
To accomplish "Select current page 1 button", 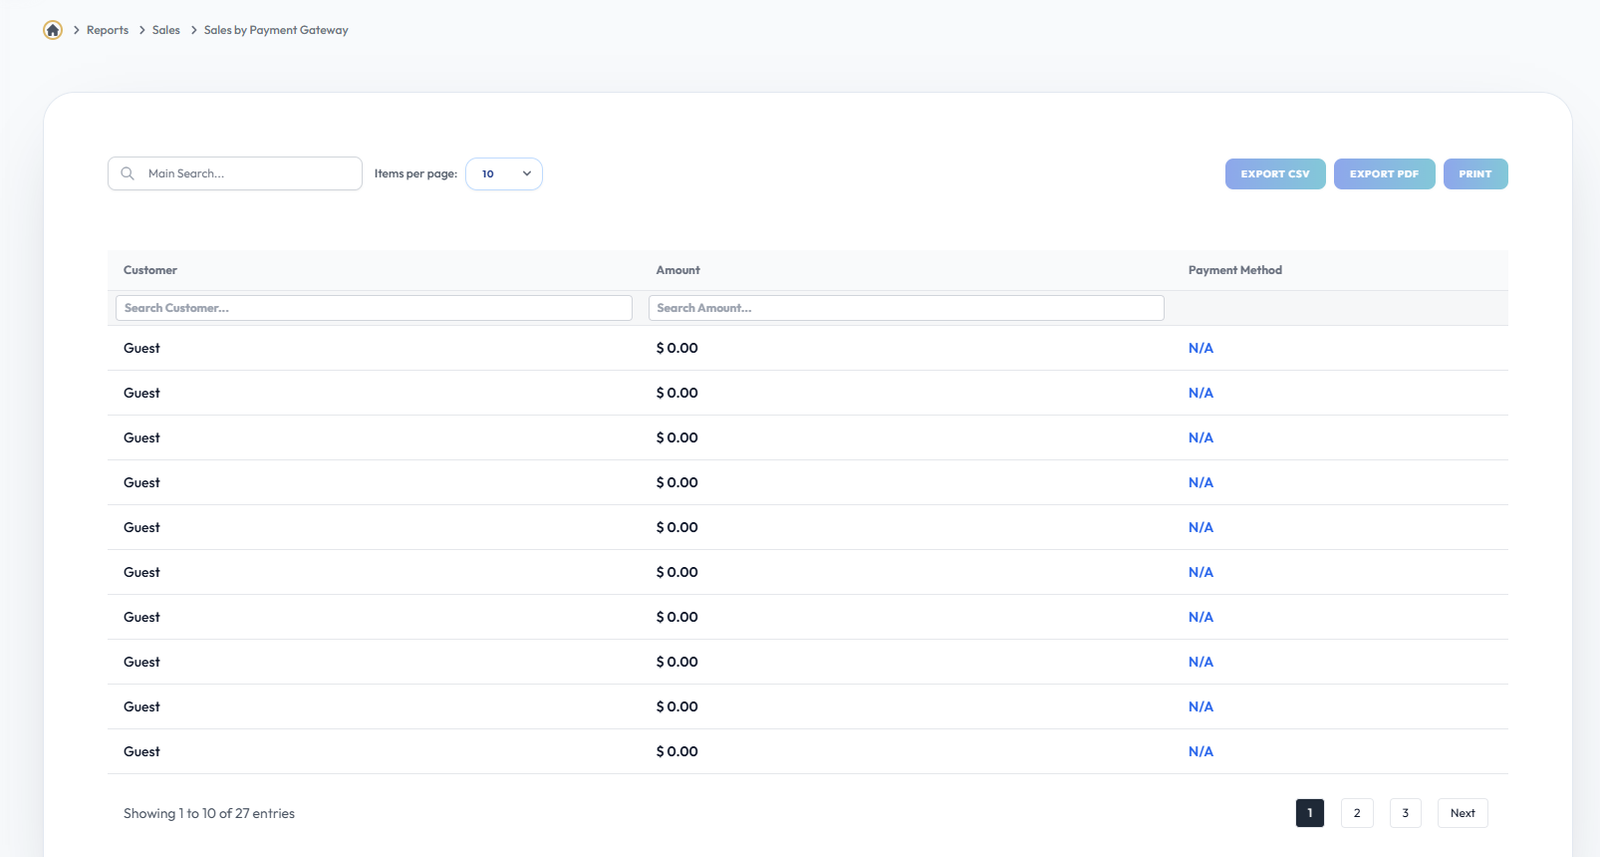I will click(x=1310, y=813).
